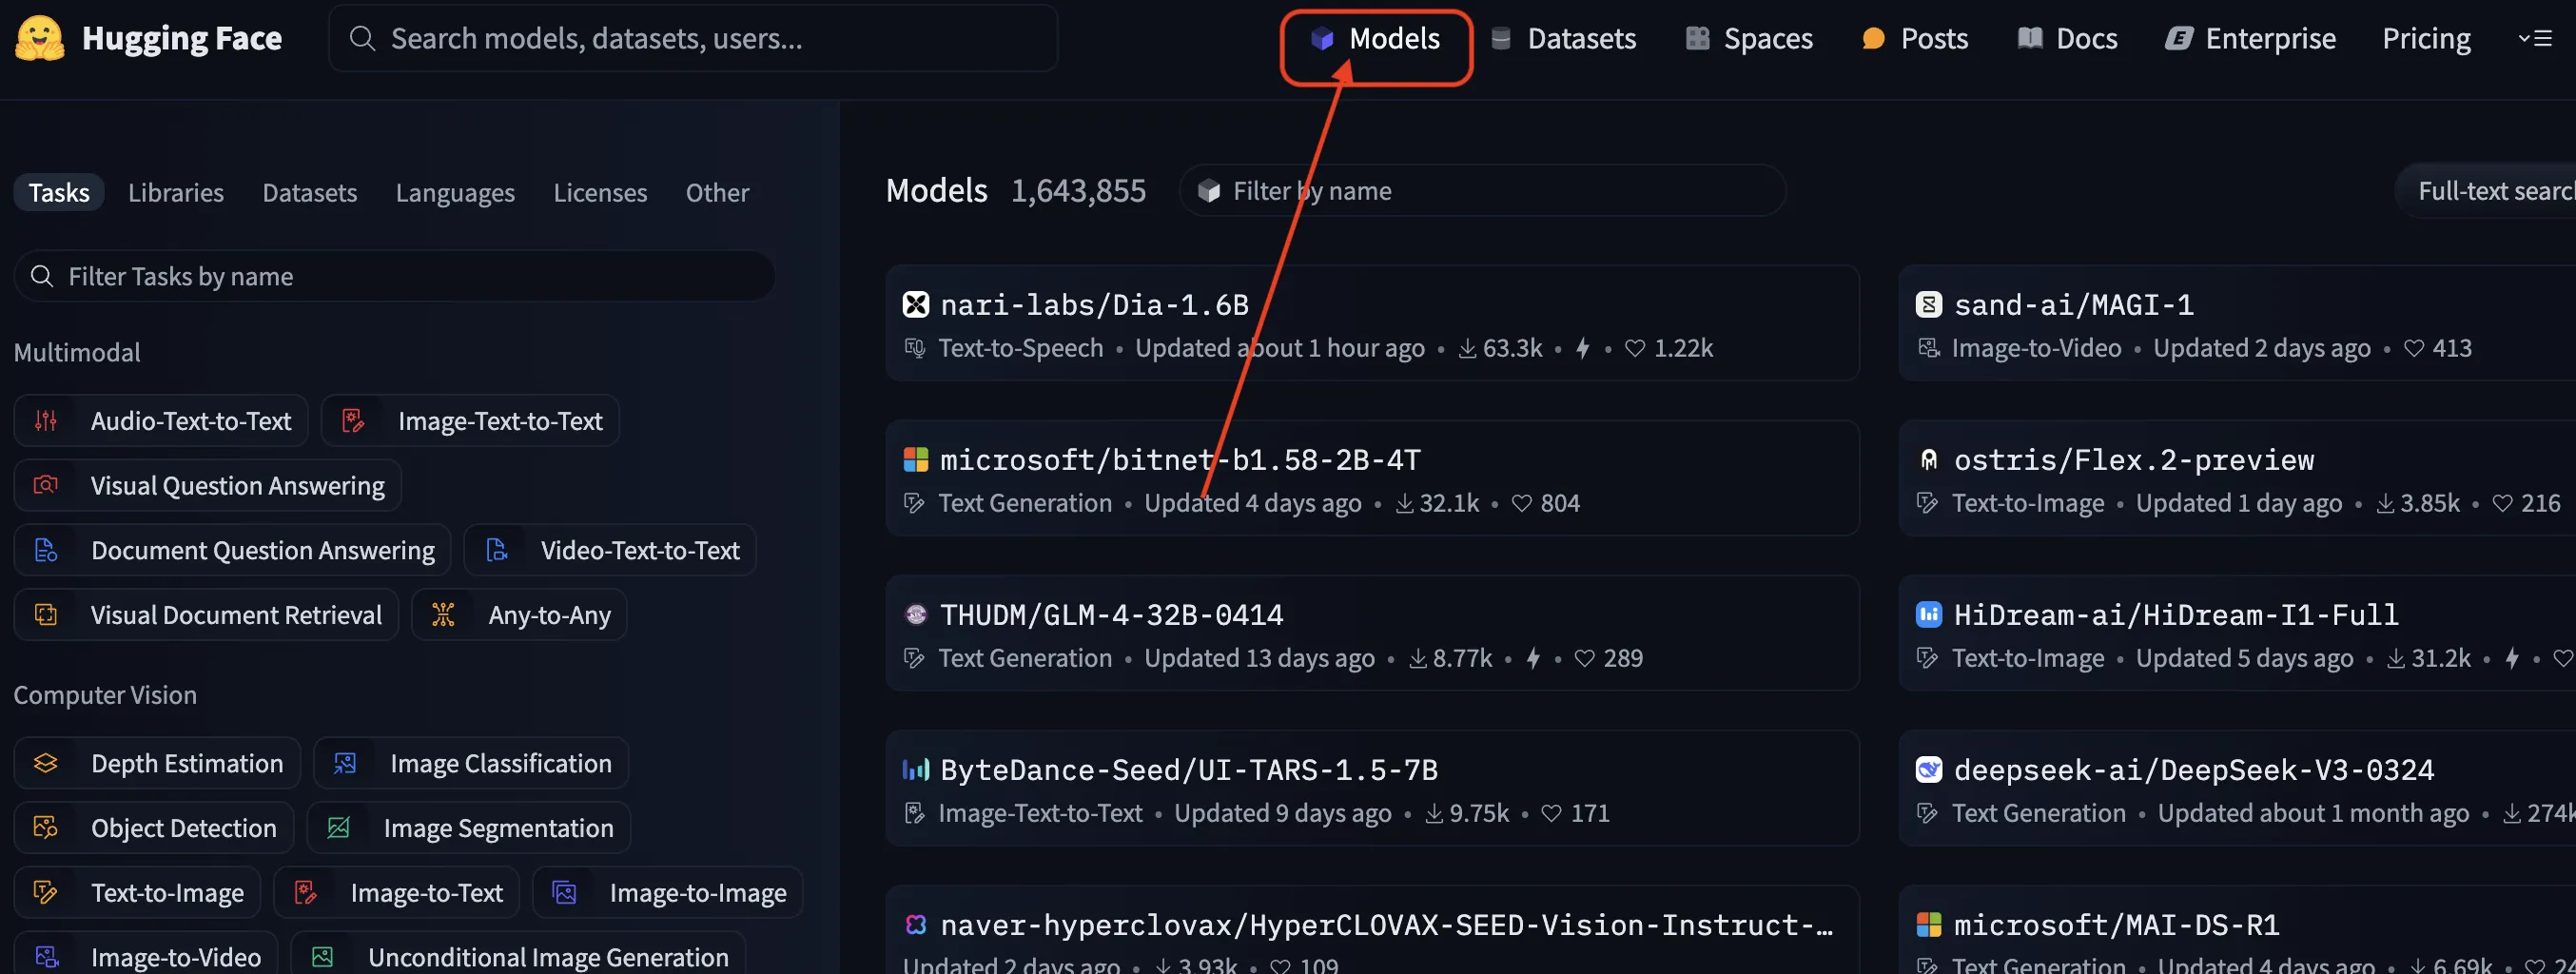Open the THUDM/GLM-4-32B-0414 model
The image size is (2576, 974).
tap(1372, 632)
